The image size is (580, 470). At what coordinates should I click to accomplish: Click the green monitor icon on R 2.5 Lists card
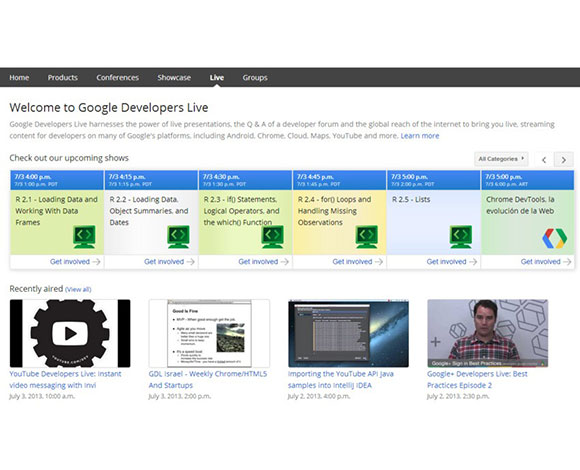click(461, 237)
